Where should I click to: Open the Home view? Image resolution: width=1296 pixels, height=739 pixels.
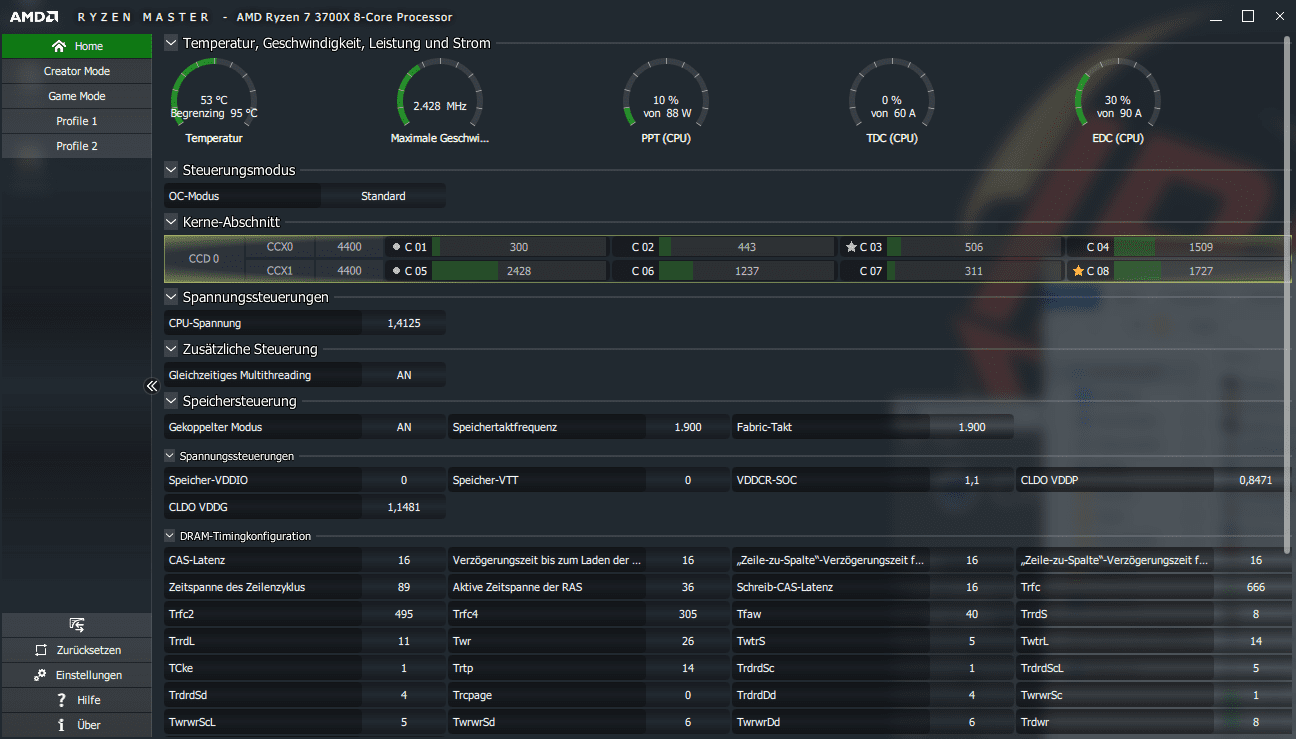tap(77, 46)
